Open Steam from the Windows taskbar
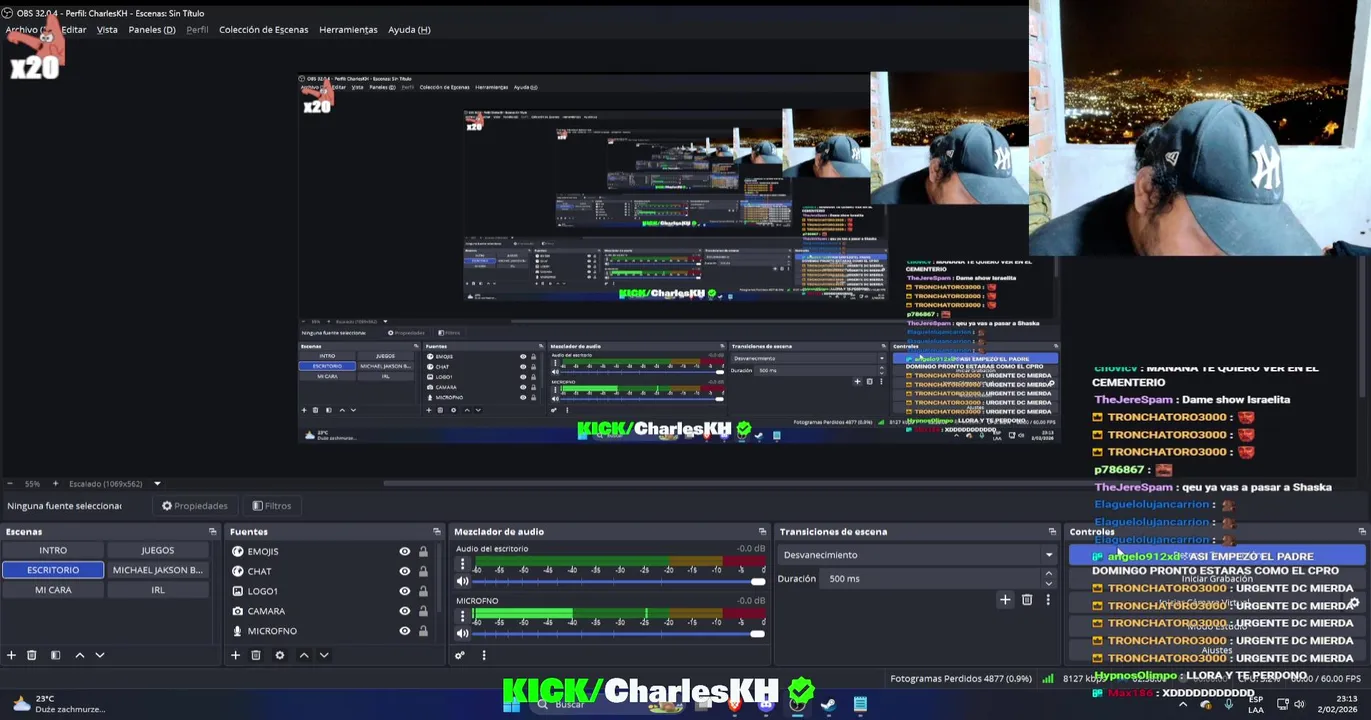The height and width of the screenshot is (720, 1371). pyautogui.click(x=828, y=704)
